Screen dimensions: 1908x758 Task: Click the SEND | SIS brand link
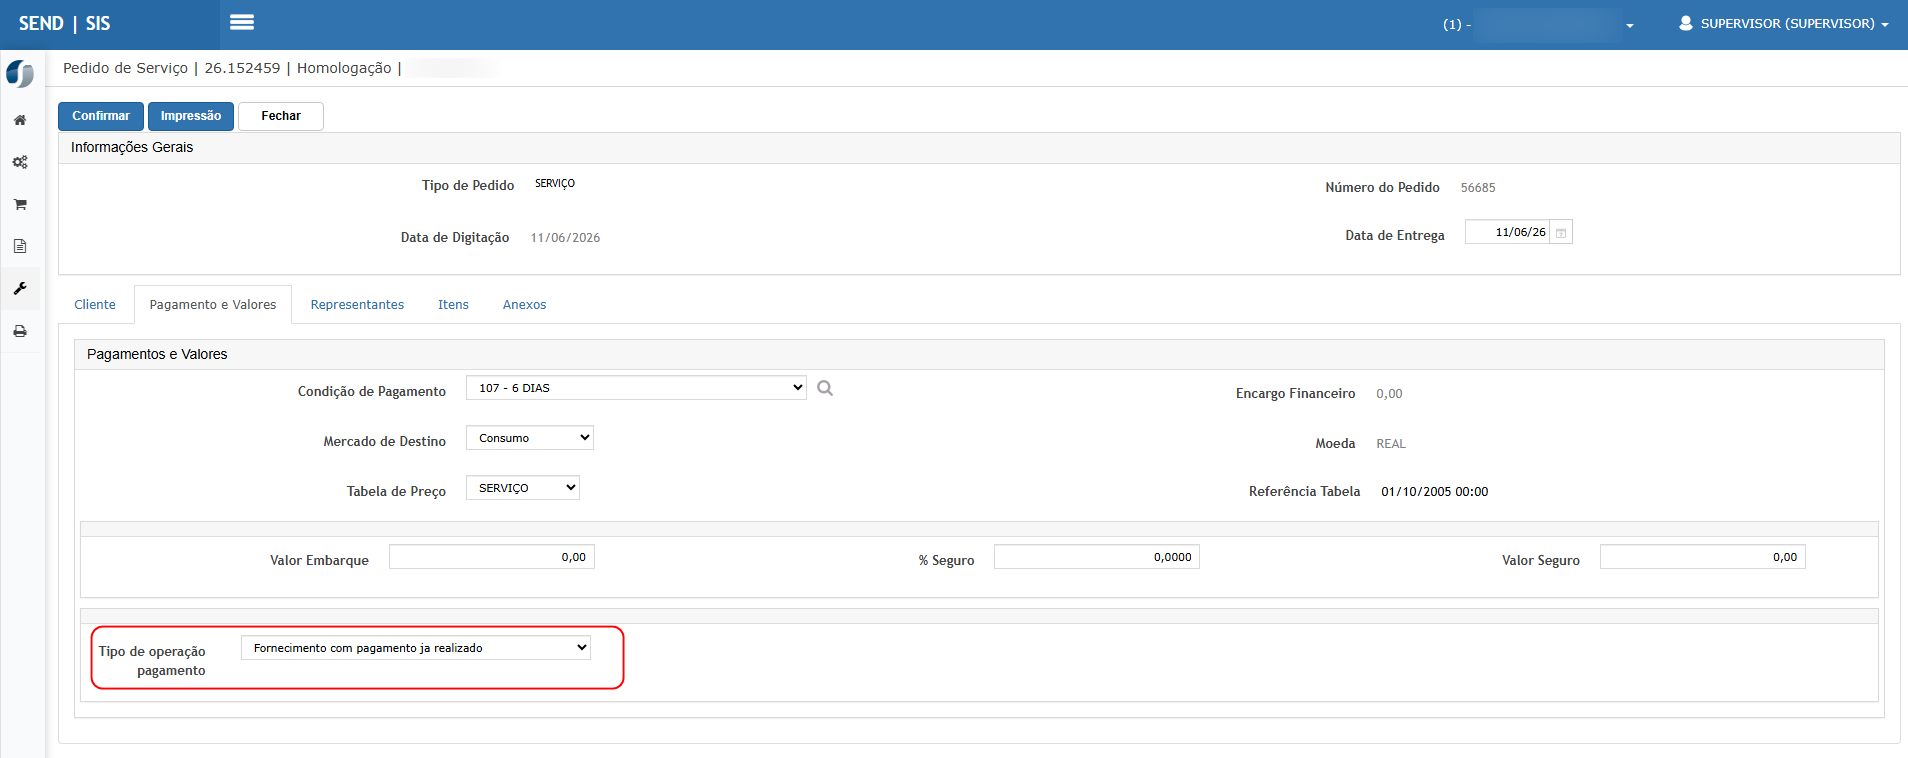coord(65,24)
